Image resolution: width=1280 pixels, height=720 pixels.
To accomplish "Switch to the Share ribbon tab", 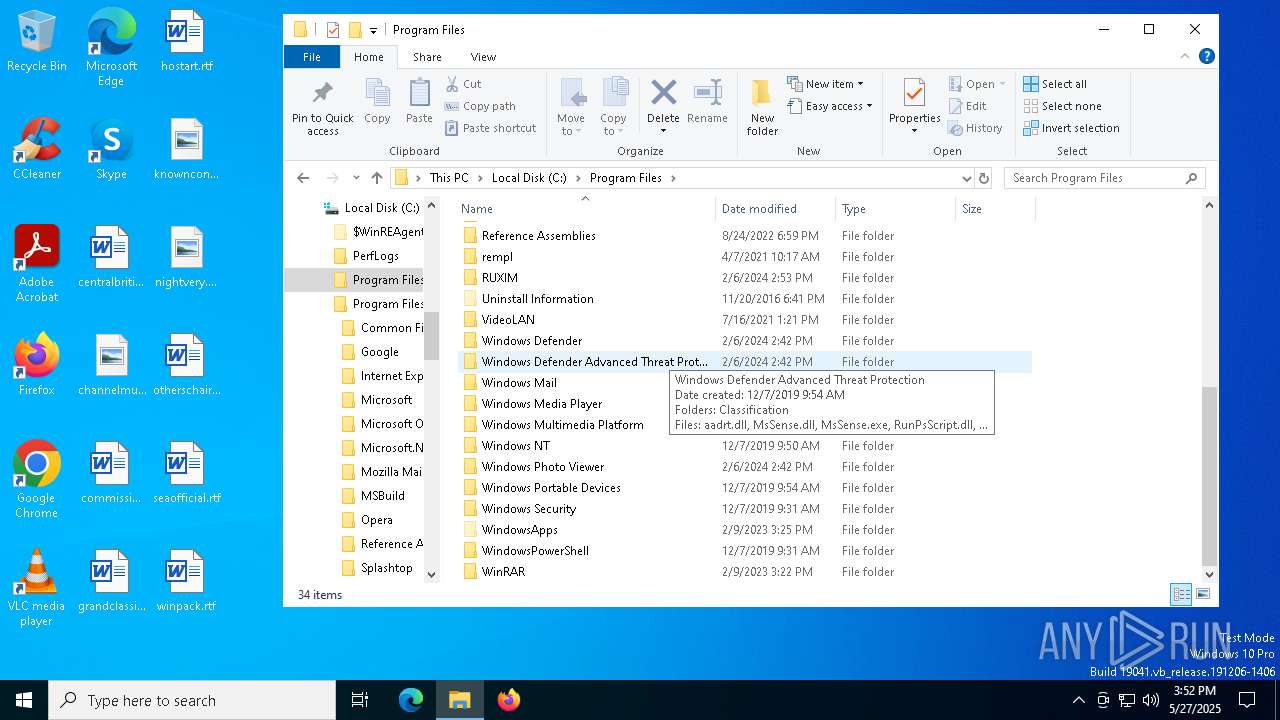I will [427, 57].
